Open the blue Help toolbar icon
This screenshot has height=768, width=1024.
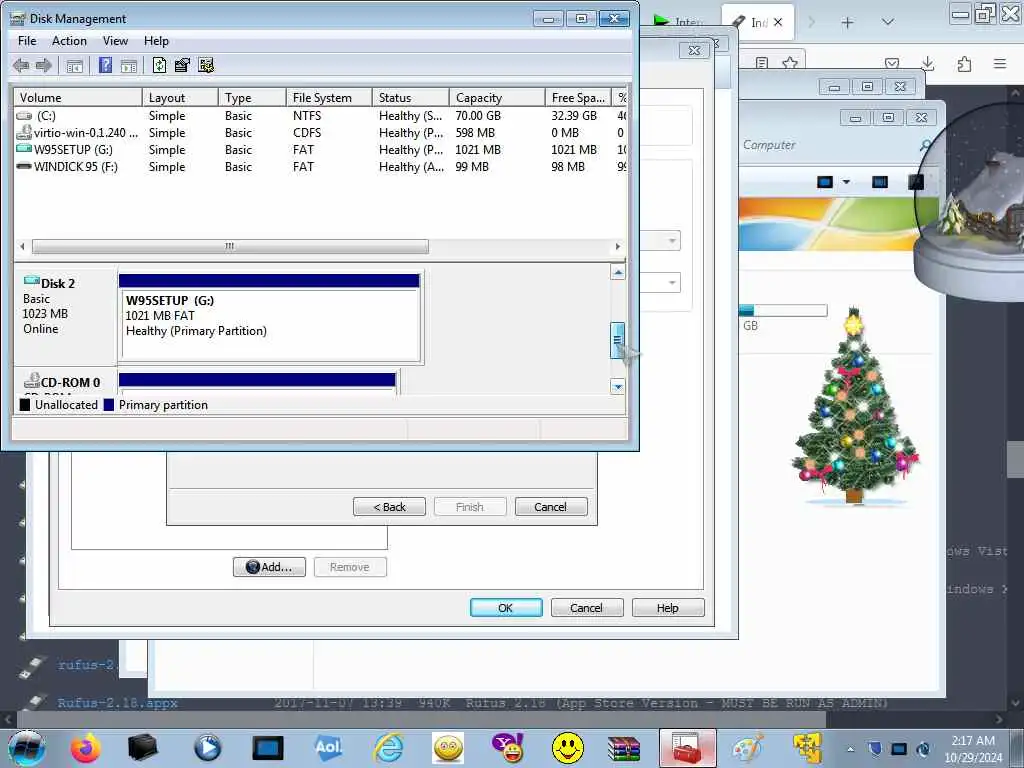[105, 65]
